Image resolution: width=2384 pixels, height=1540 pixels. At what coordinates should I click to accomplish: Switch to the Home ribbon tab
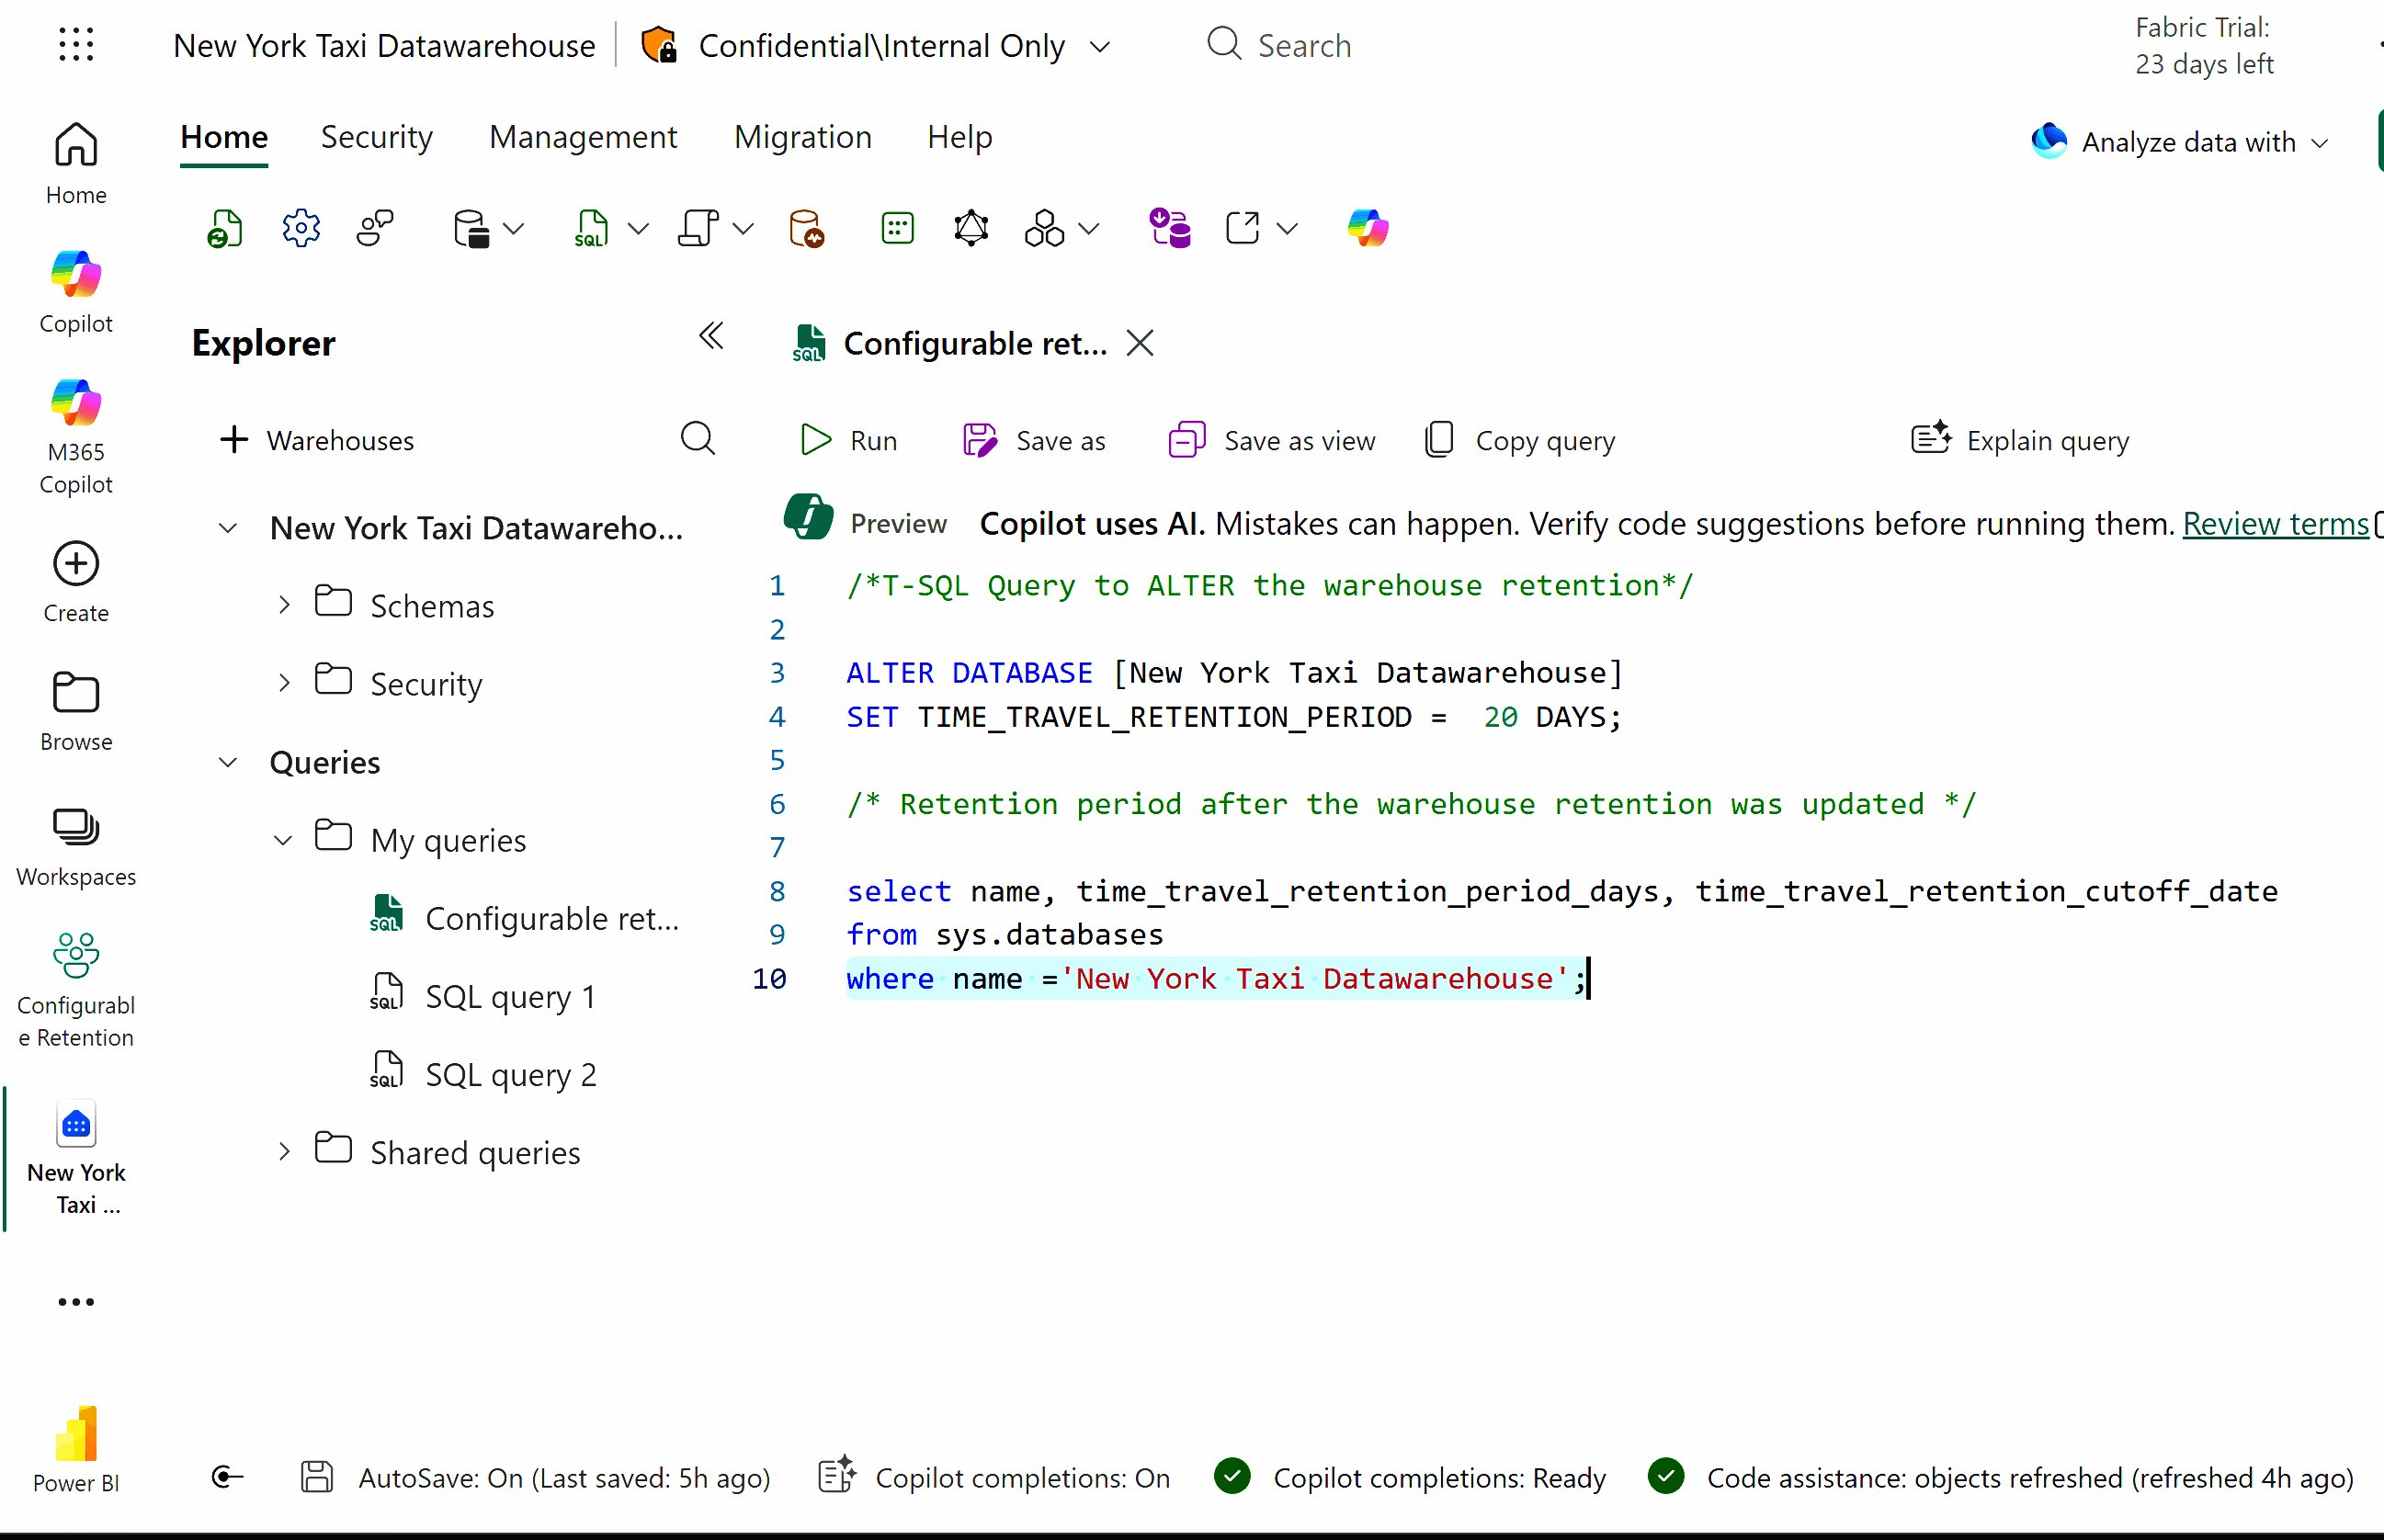coord(224,137)
